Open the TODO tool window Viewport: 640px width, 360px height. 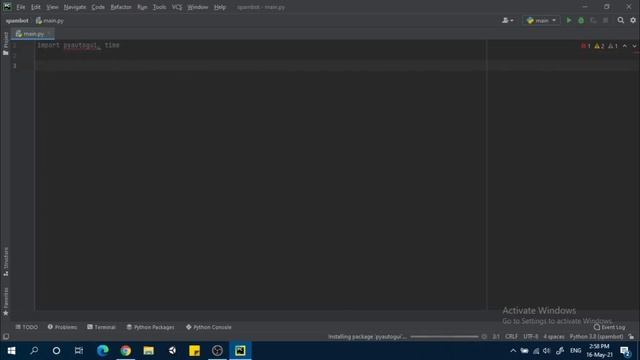click(27, 327)
